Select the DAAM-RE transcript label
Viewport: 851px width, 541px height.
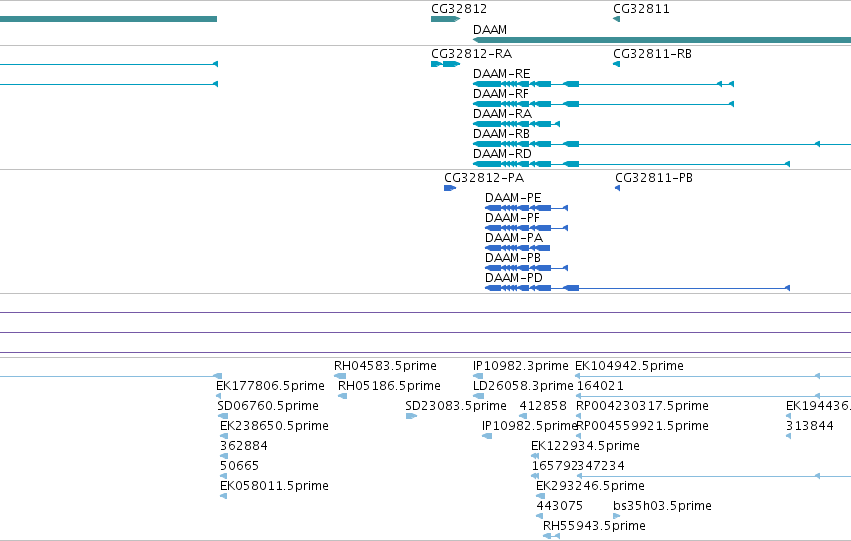[x=501, y=74]
